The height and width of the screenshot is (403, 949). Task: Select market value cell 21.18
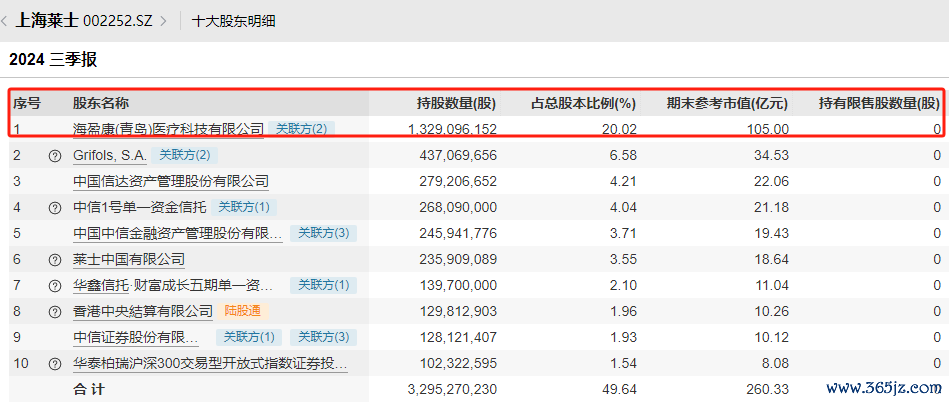click(772, 208)
